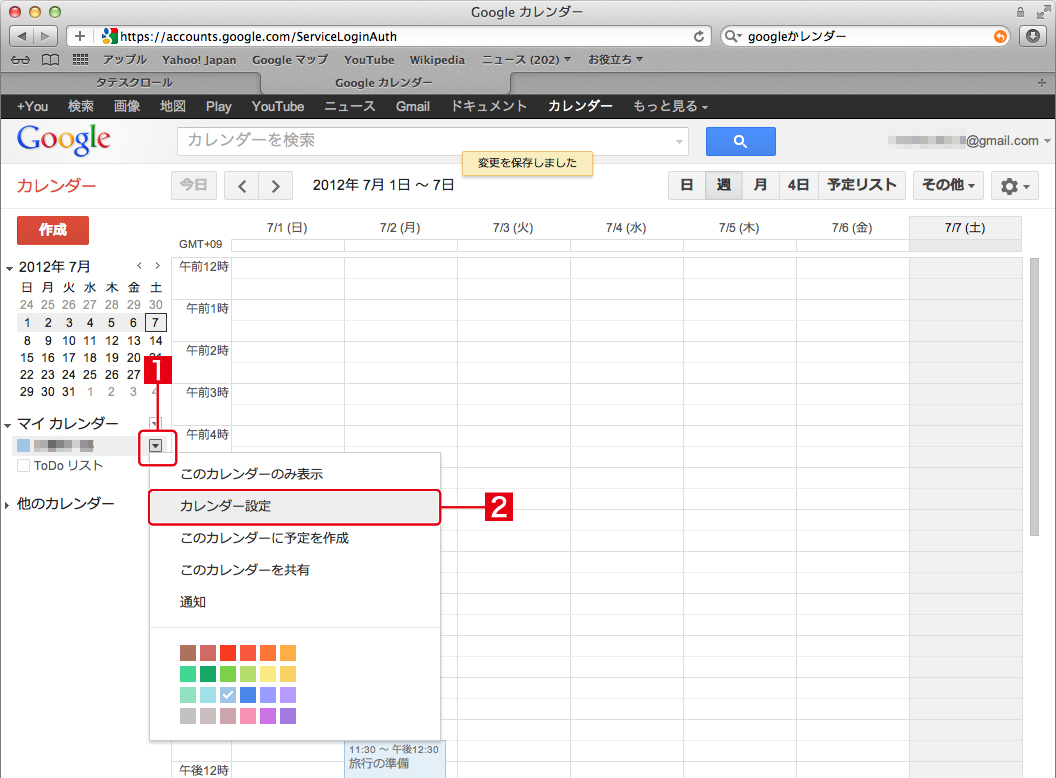1056x778 pixels.
Task: Pick the brown color swatch
Action: click(x=188, y=653)
